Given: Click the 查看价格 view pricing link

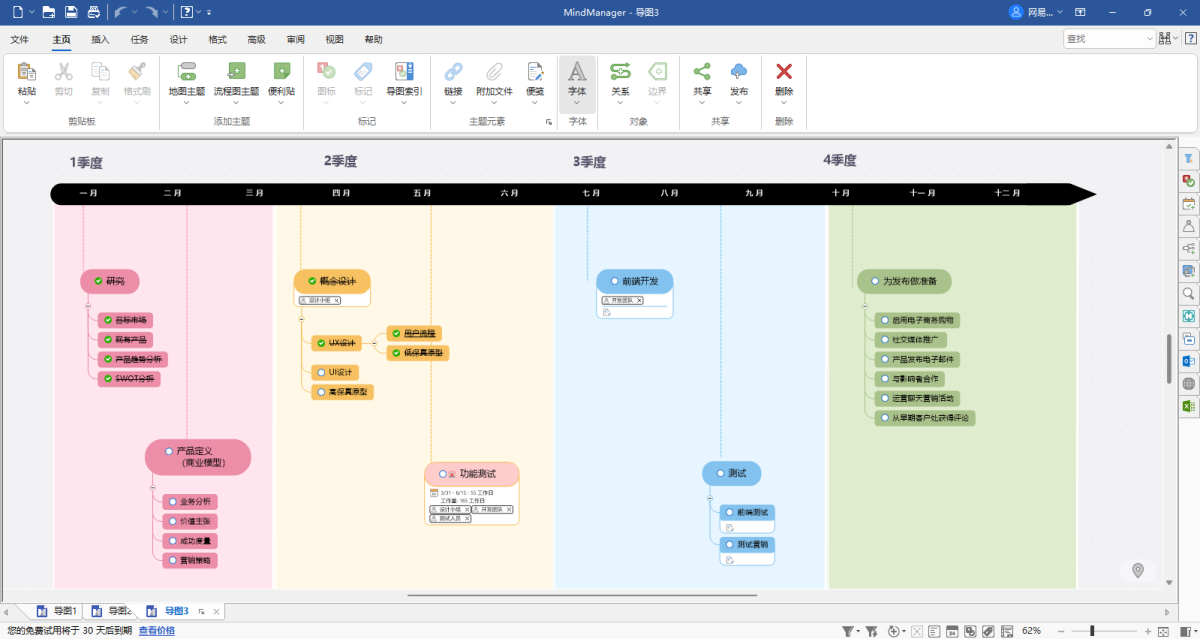Looking at the screenshot, I should (156, 630).
